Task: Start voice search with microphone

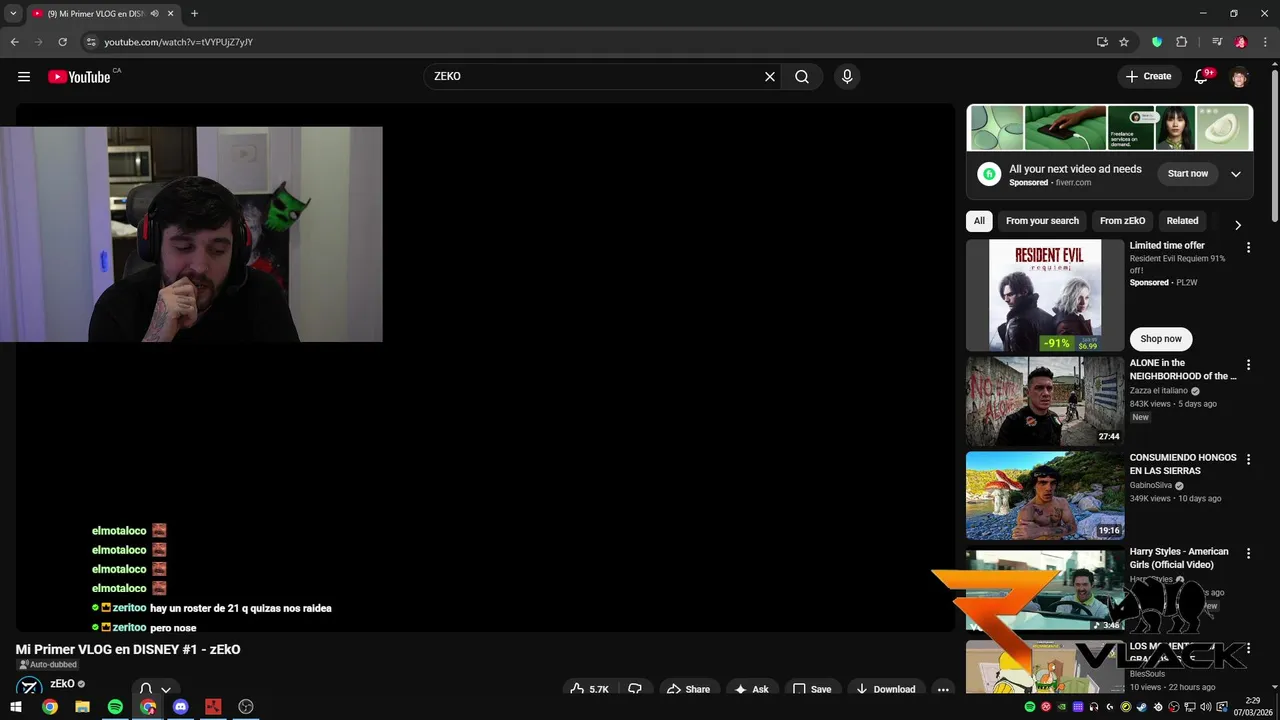Action: click(847, 76)
